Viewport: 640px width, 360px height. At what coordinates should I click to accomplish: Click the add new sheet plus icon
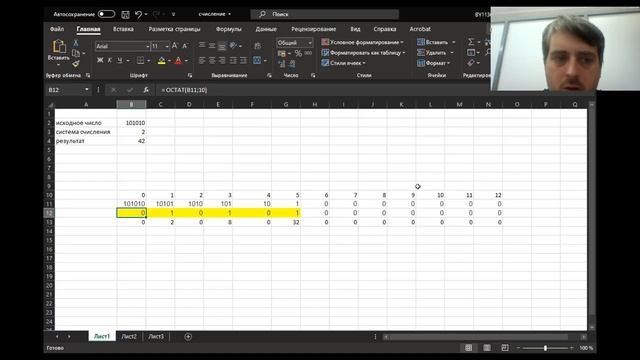pos(188,337)
